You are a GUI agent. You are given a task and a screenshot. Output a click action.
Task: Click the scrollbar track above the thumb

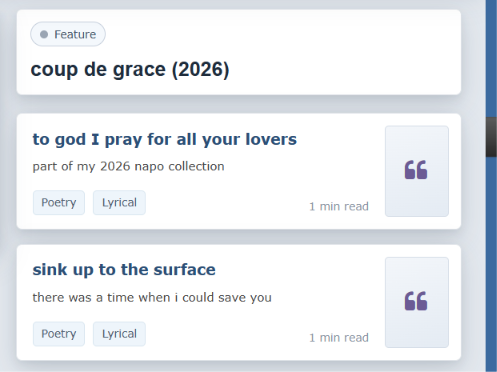[491, 58]
